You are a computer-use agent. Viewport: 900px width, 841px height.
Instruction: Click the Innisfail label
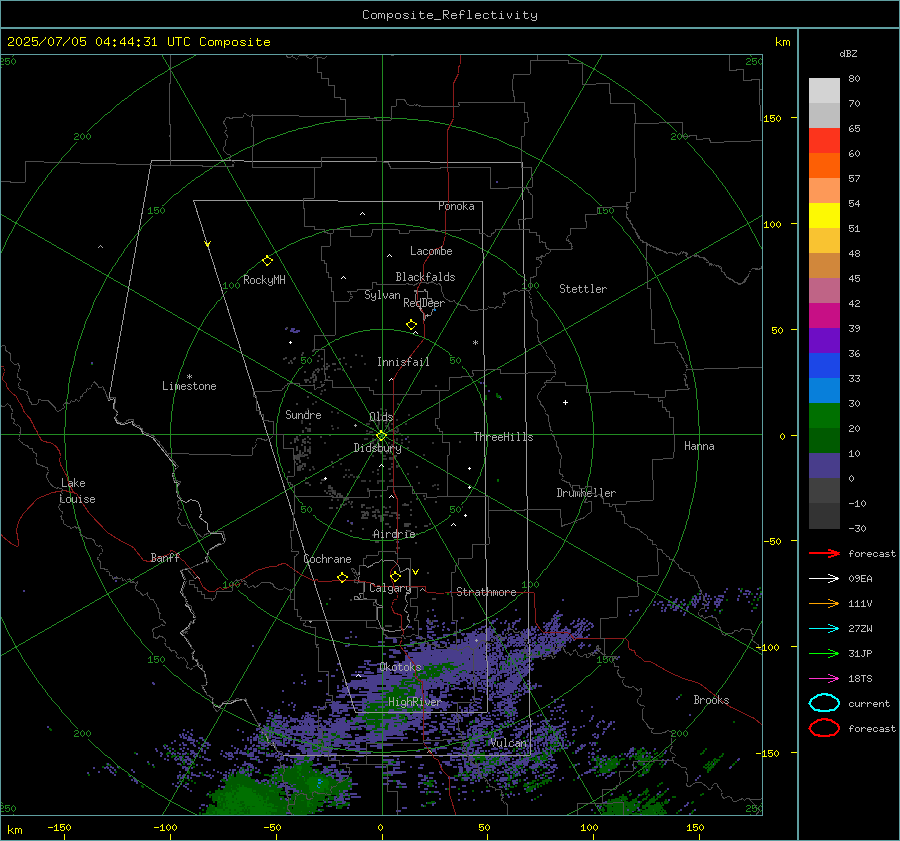[x=403, y=362]
